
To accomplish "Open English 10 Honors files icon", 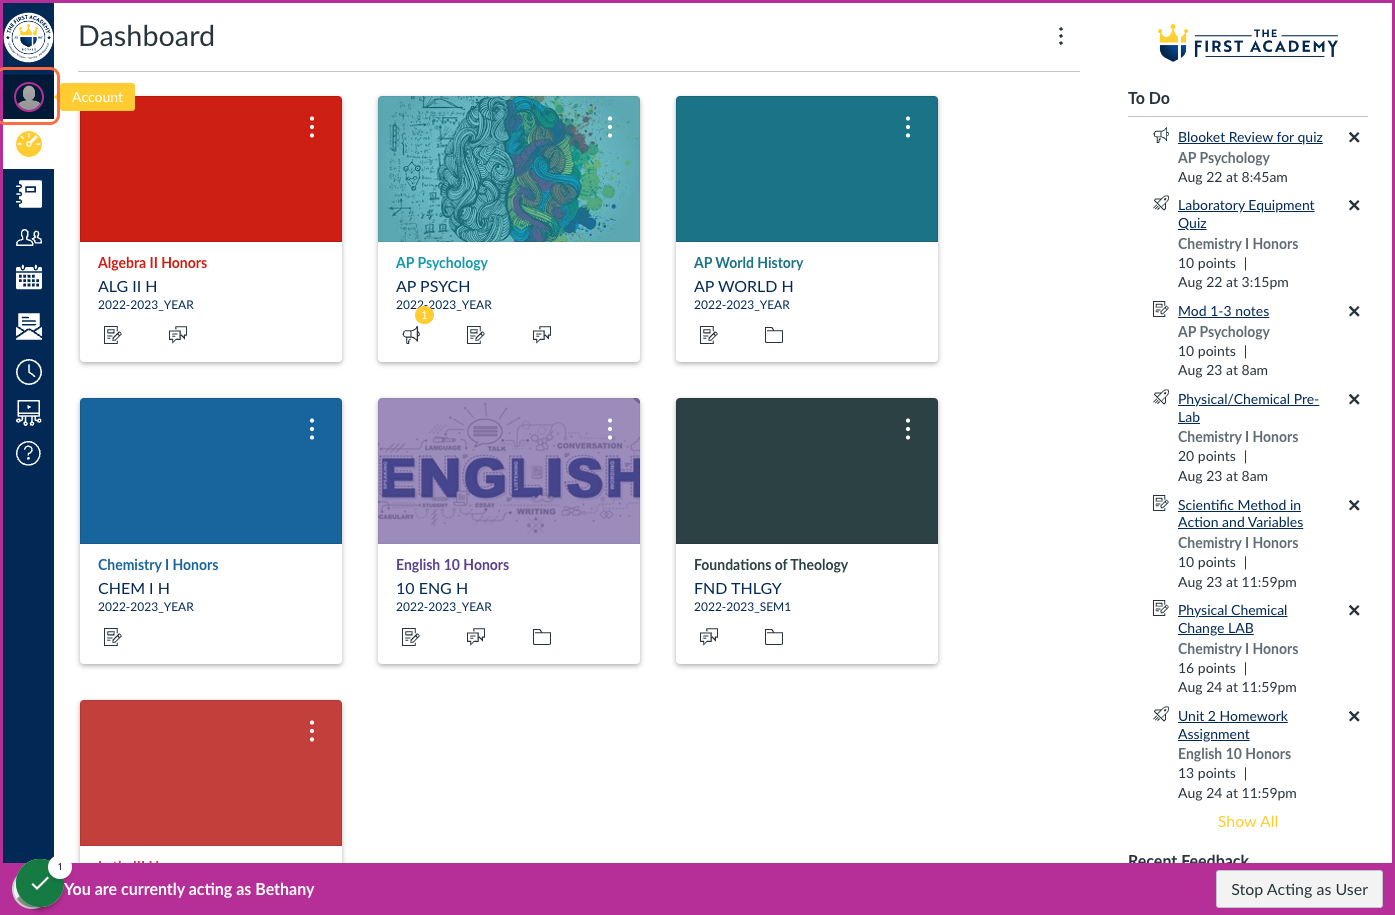I will (542, 637).
